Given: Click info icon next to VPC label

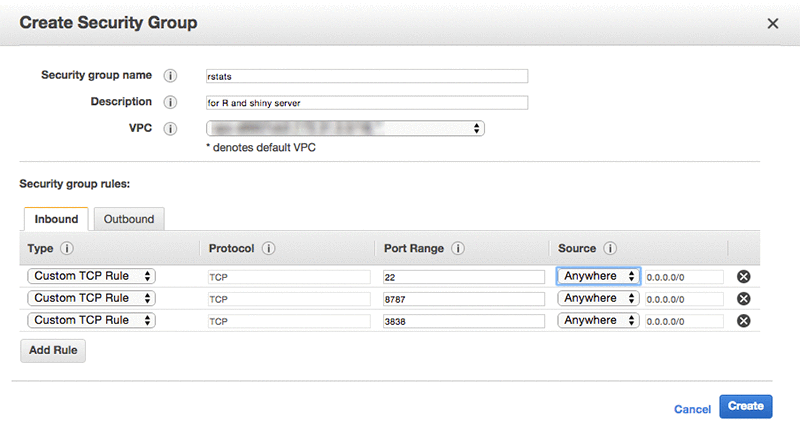Looking at the screenshot, I should click(x=170, y=129).
